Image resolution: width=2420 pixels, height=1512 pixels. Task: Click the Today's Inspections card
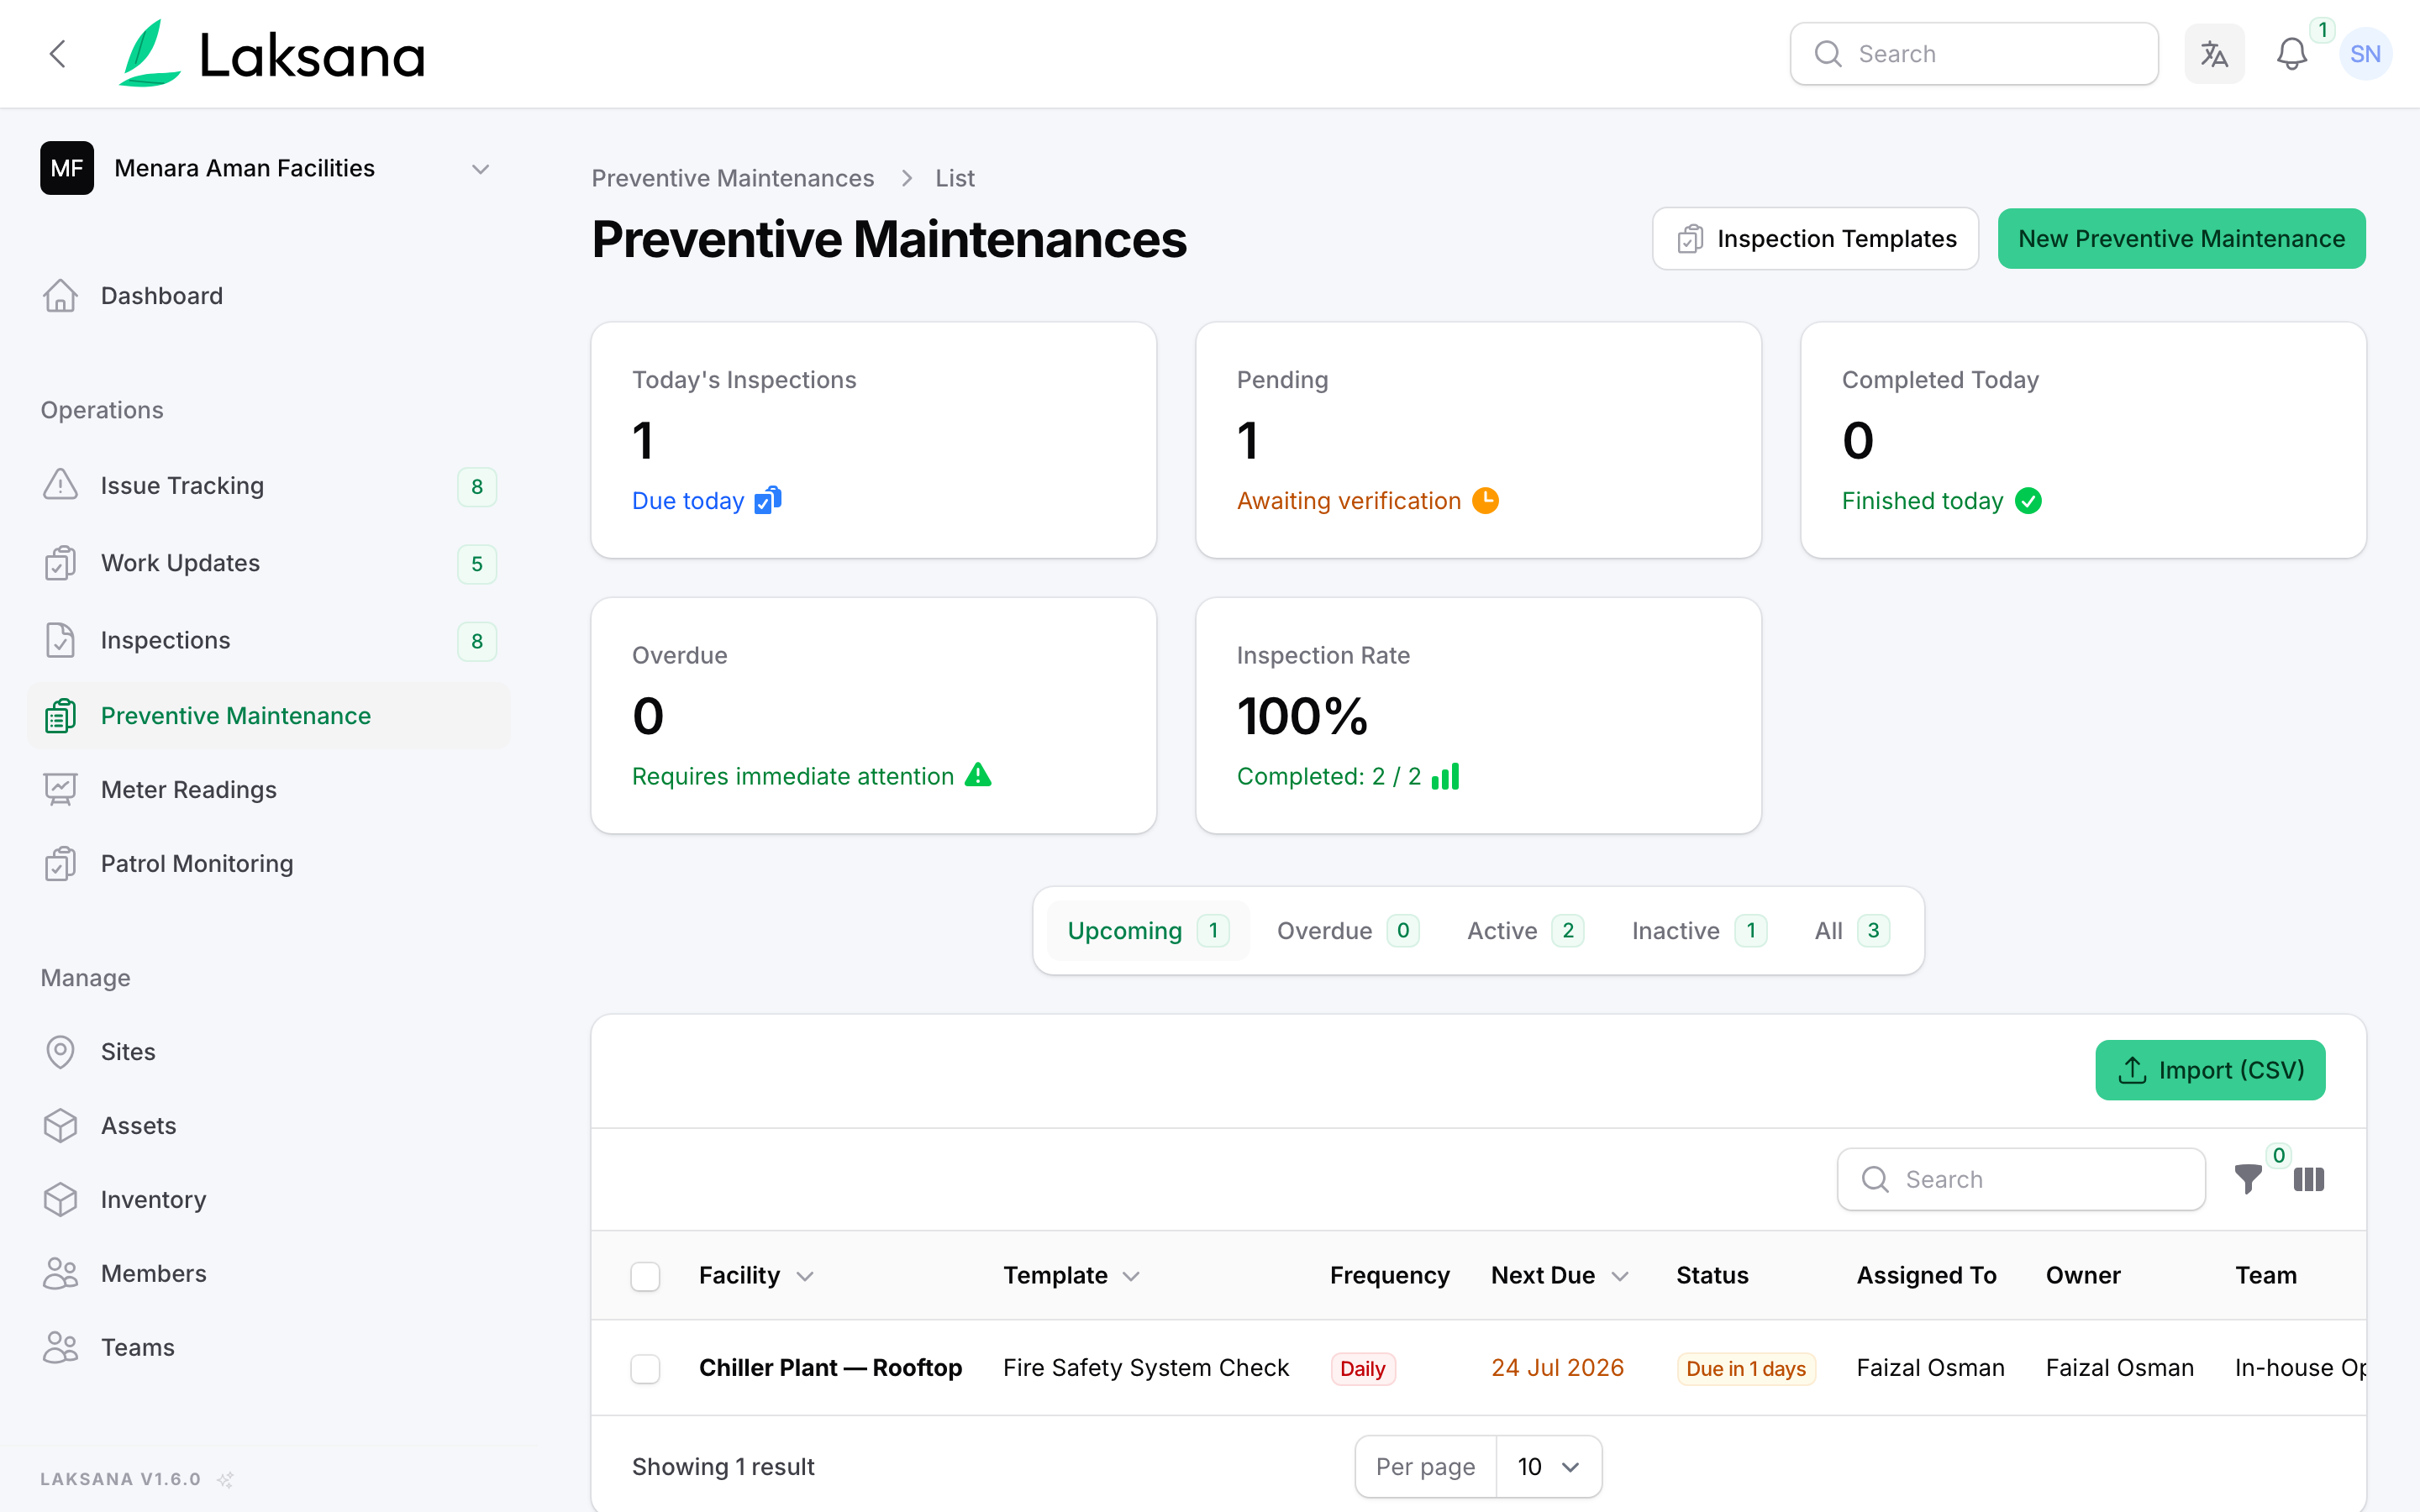(874, 440)
